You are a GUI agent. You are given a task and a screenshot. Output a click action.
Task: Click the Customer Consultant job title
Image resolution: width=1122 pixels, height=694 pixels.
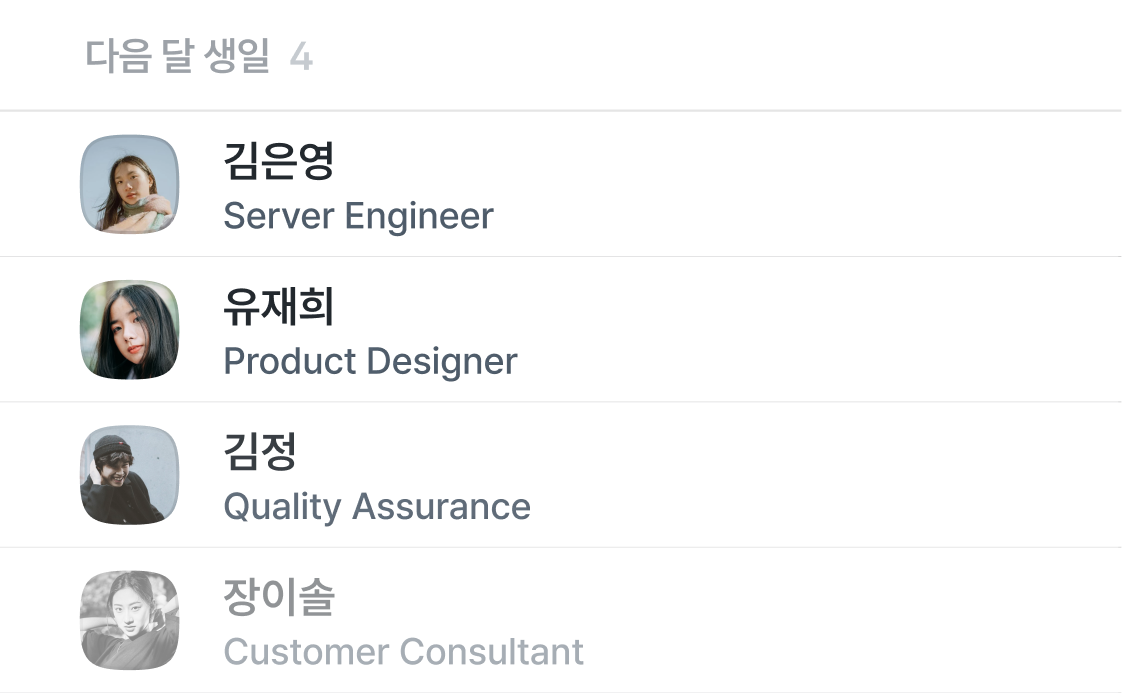(x=403, y=652)
